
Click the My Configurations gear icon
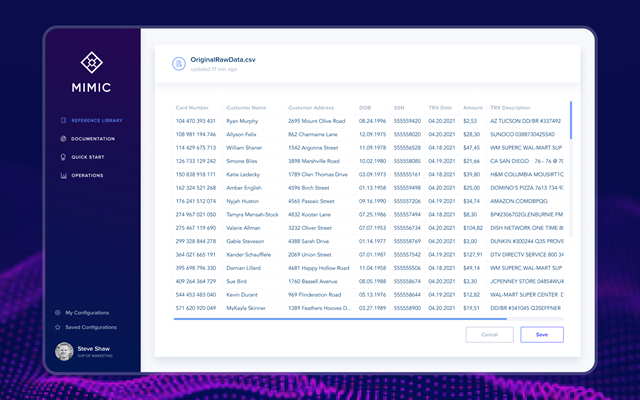pos(58,313)
